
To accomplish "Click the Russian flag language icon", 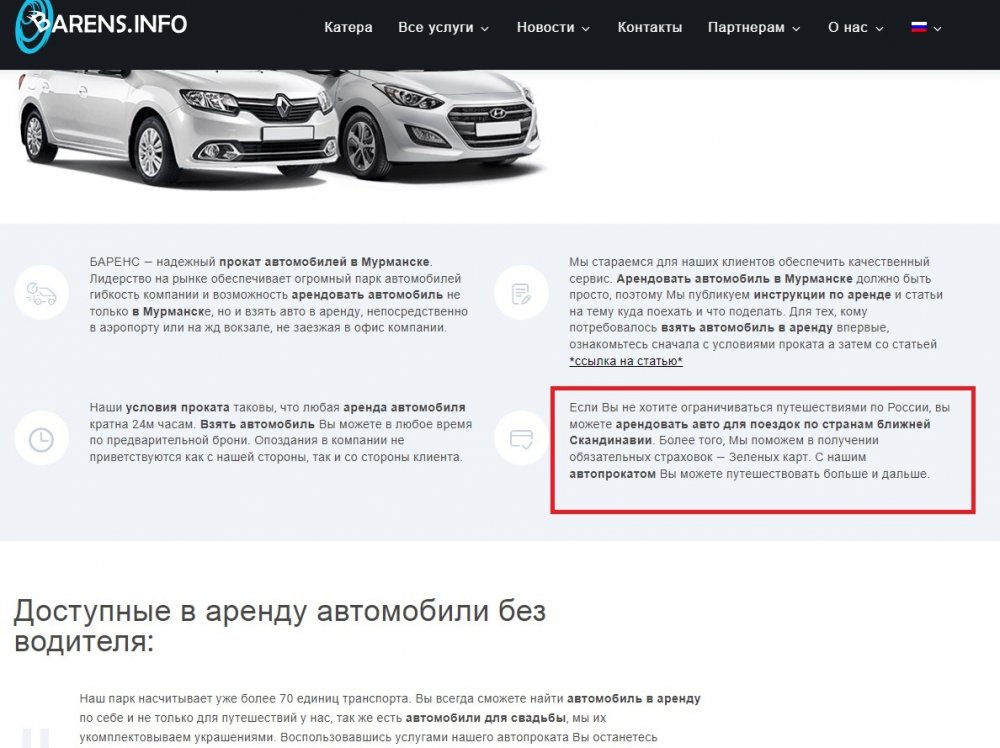I will coord(918,27).
